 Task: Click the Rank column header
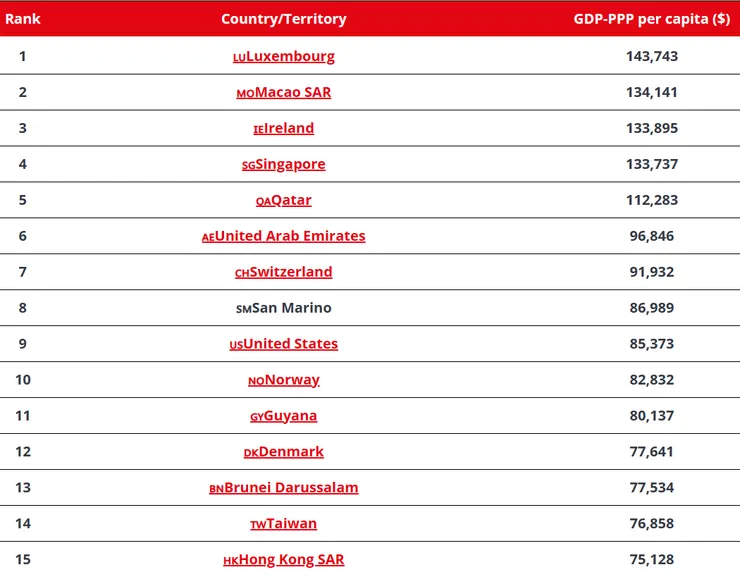23,19
